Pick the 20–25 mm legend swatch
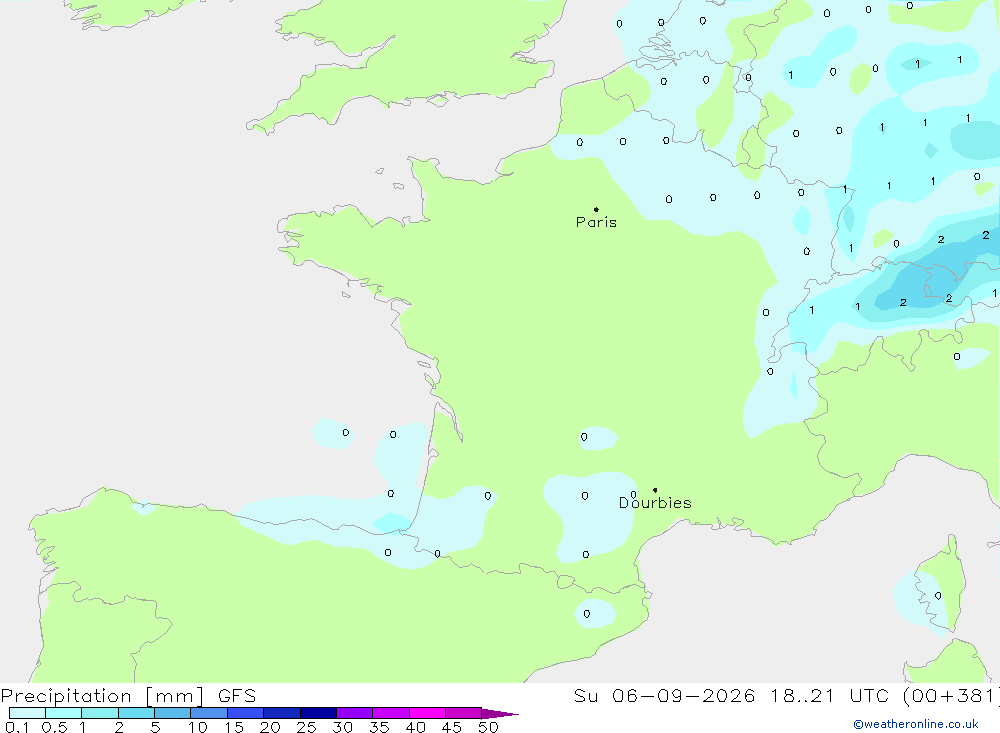The image size is (1000, 733). 282,713
